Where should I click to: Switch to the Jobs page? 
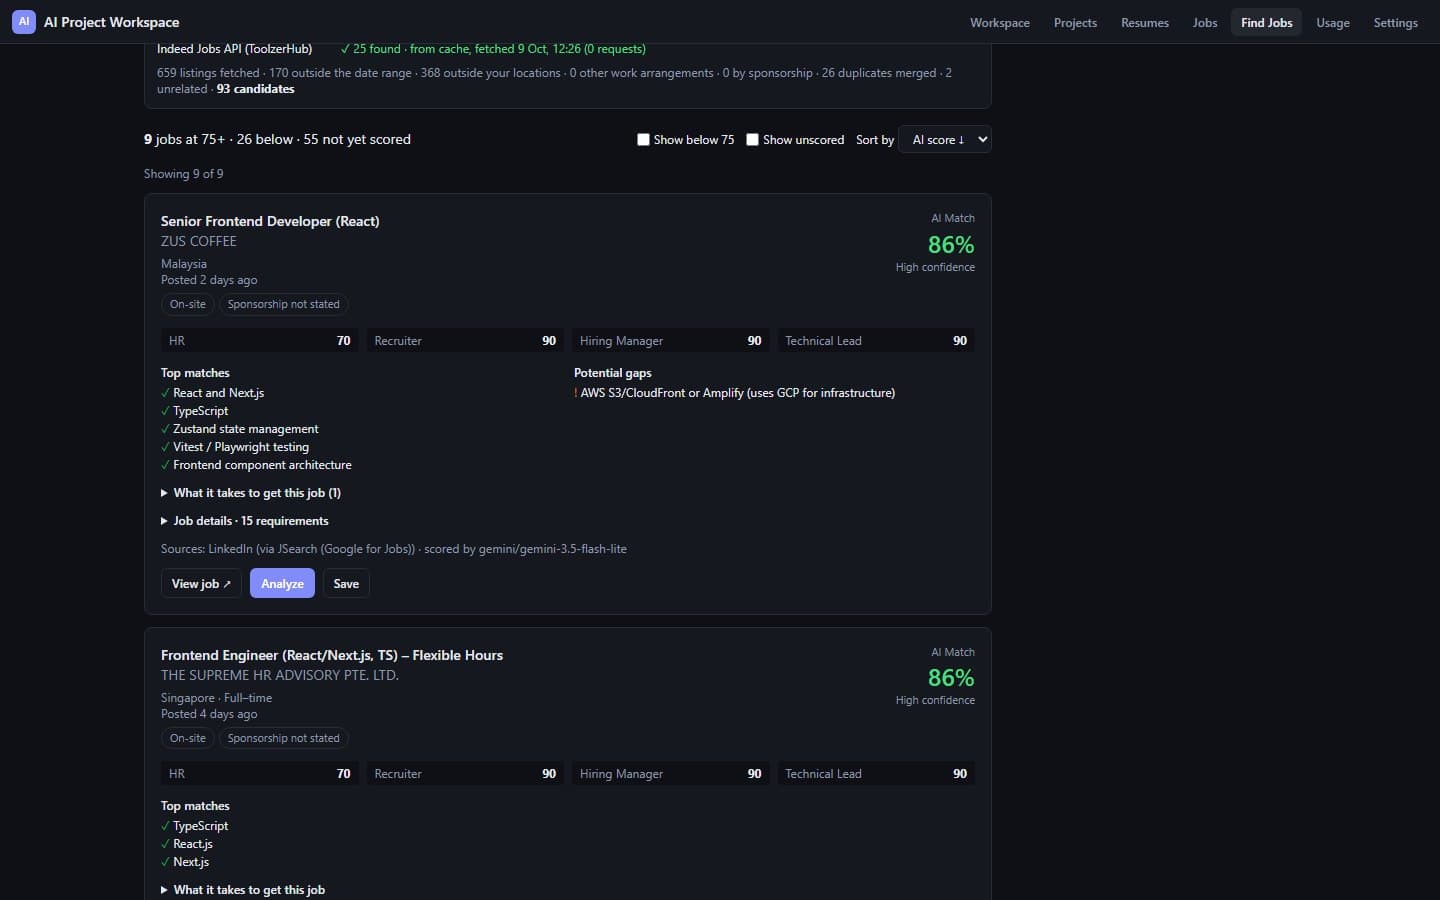(x=1205, y=23)
